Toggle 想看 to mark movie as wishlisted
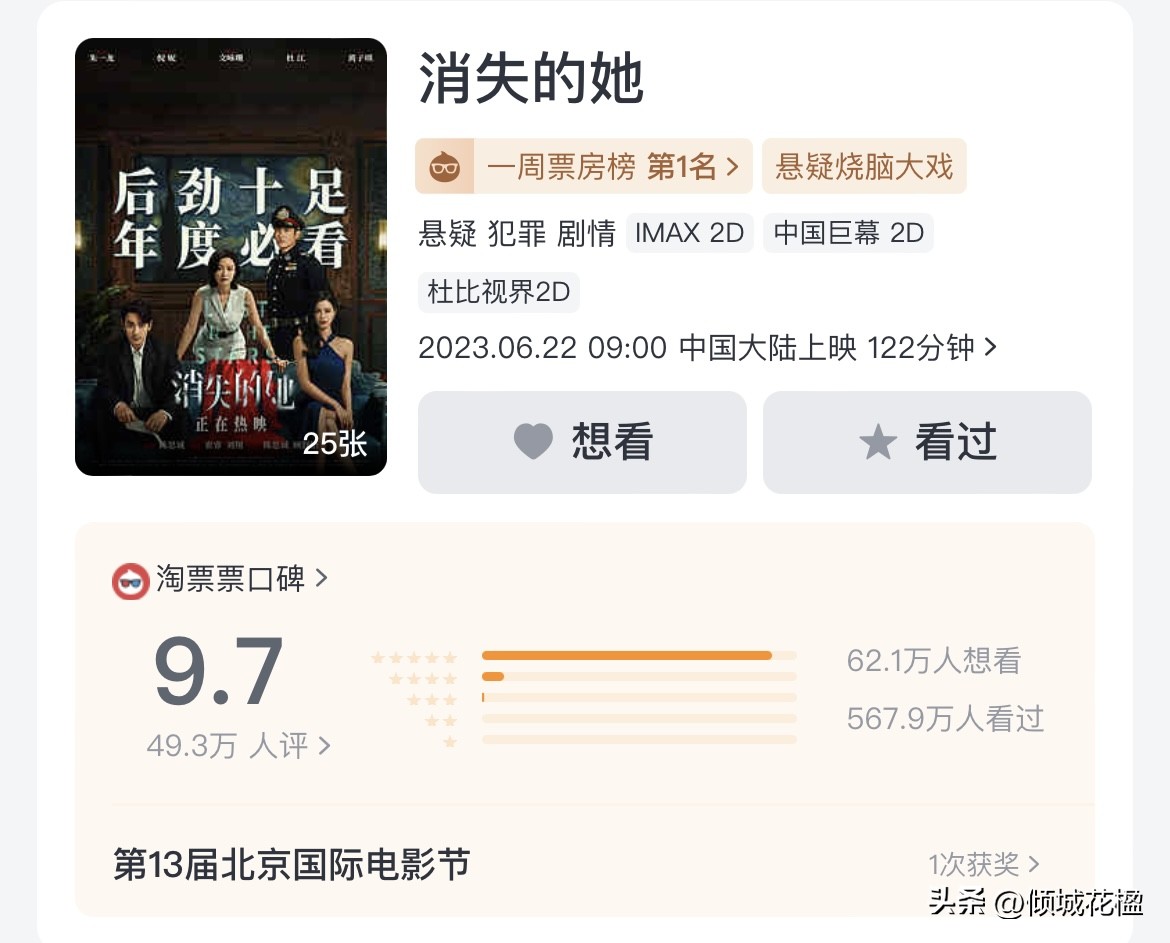1170x943 pixels. tap(582, 442)
